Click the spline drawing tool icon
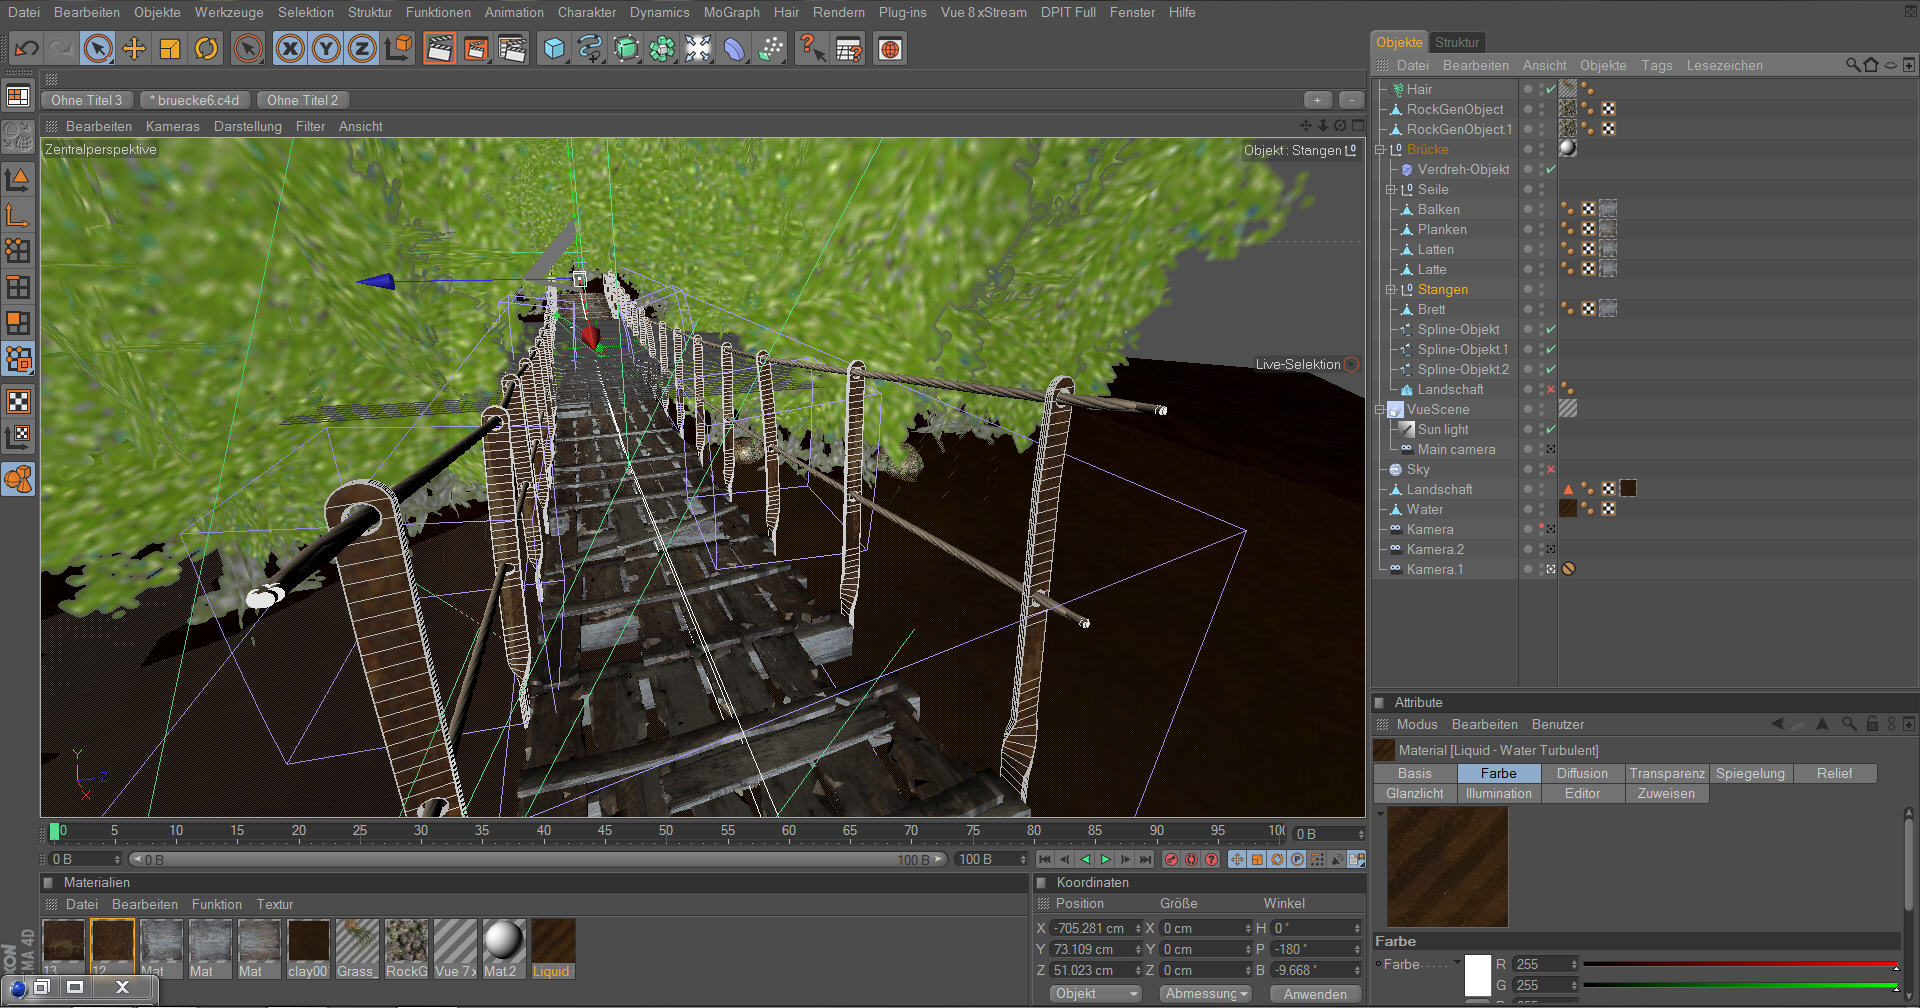 click(x=590, y=48)
